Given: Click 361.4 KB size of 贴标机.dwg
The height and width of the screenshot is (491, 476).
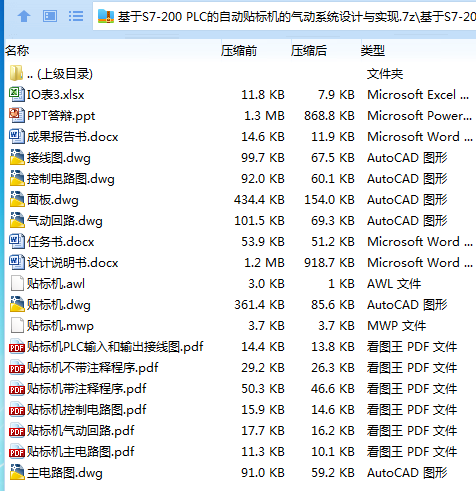Looking at the screenshot, I should (x=259, y=305).
